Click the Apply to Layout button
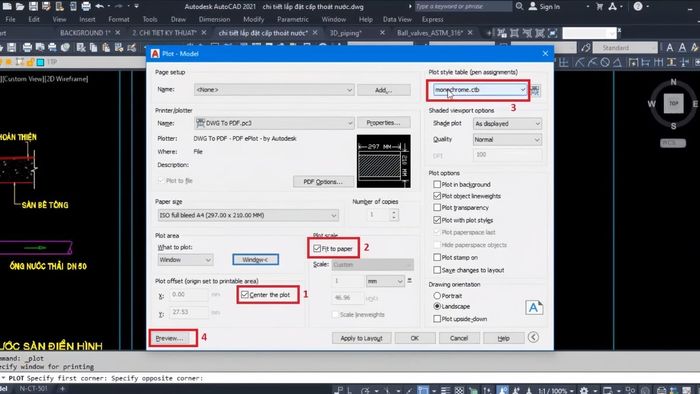The height and width of the screenshot is (394, 700). [x=361, y=338]
